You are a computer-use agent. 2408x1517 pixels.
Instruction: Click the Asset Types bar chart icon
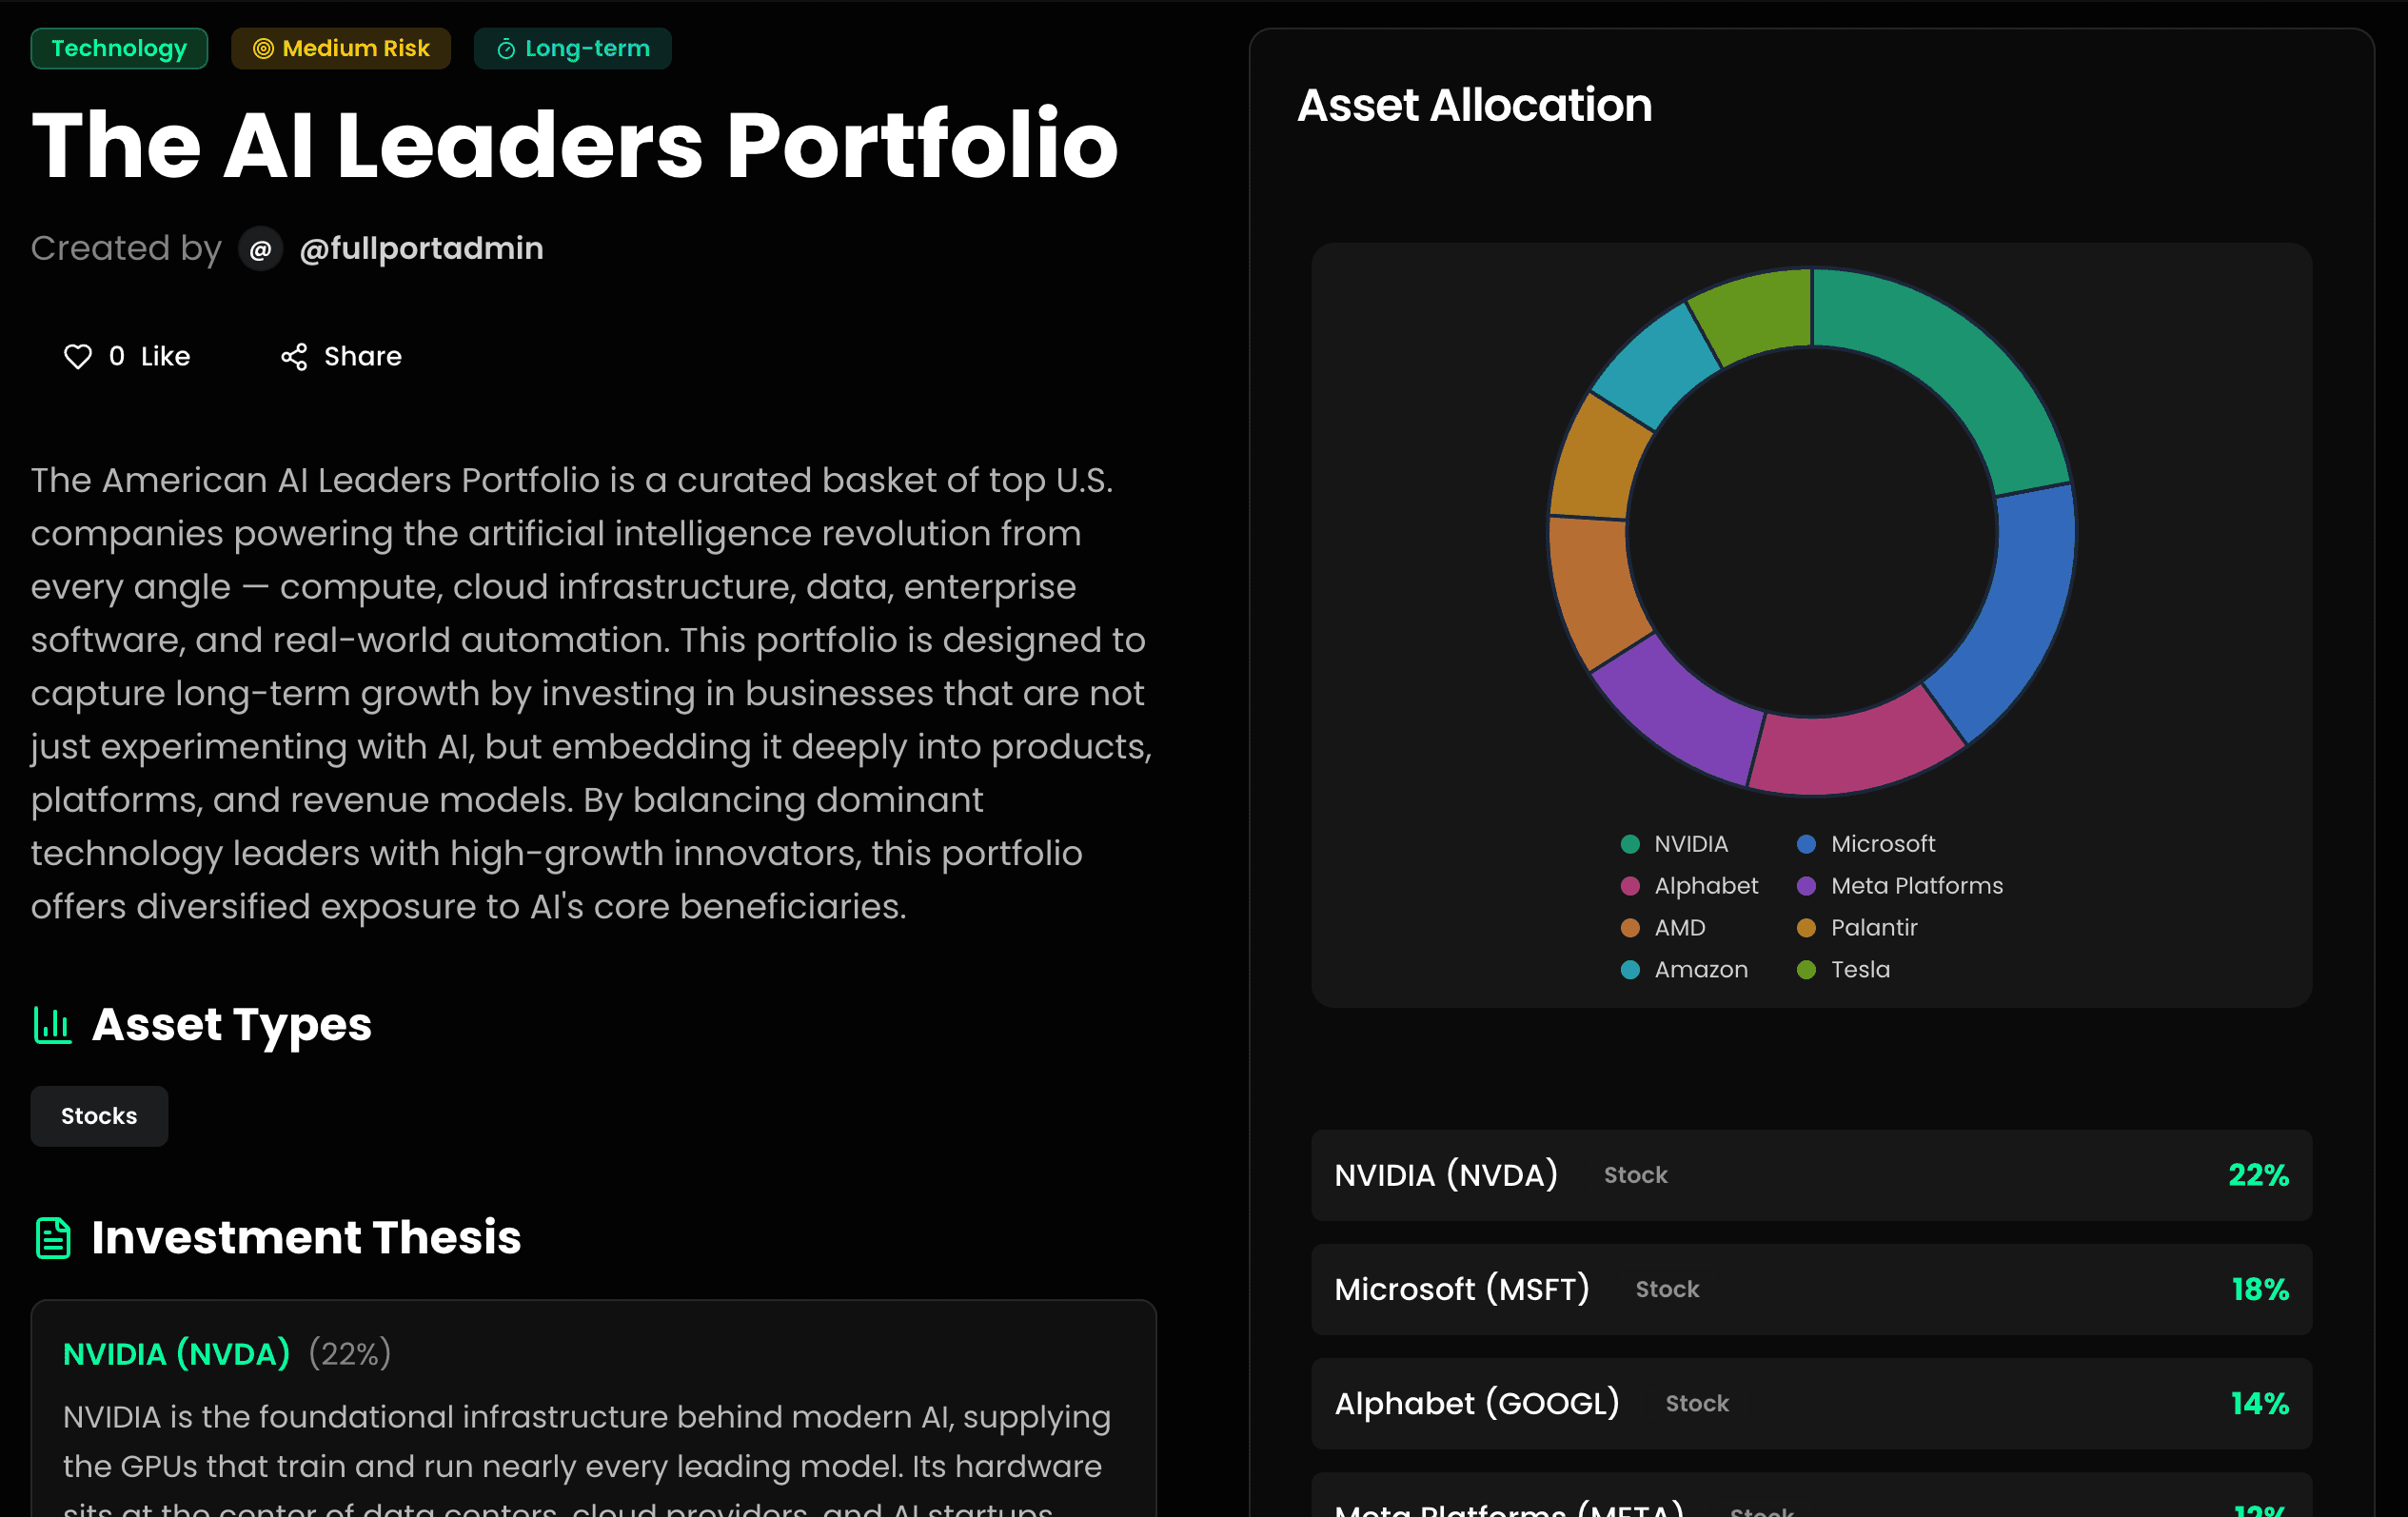pyautogui.click(x=53, y=1025)
